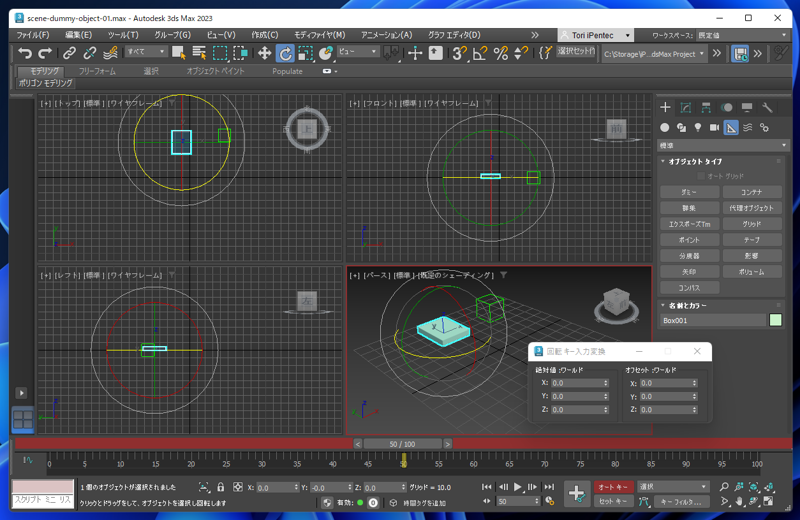This screenshot has height=520, width=800.
Task: Open the 標準 helper category dropdown
Action: pyautogui.click(x=723, y=145)
